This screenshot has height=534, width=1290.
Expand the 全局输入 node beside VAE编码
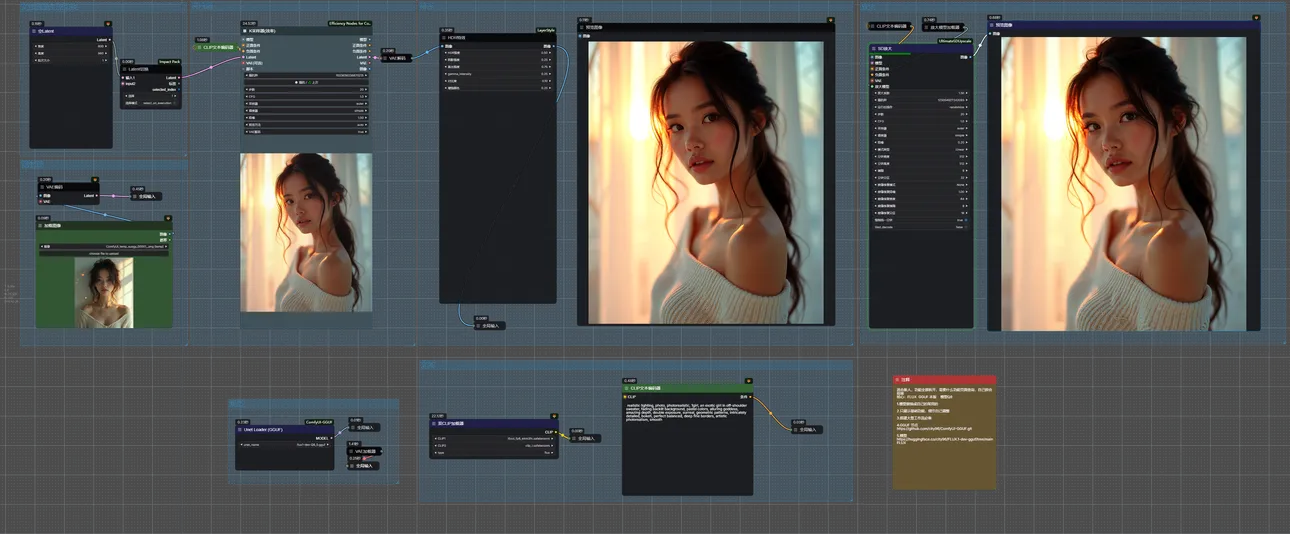135,196
